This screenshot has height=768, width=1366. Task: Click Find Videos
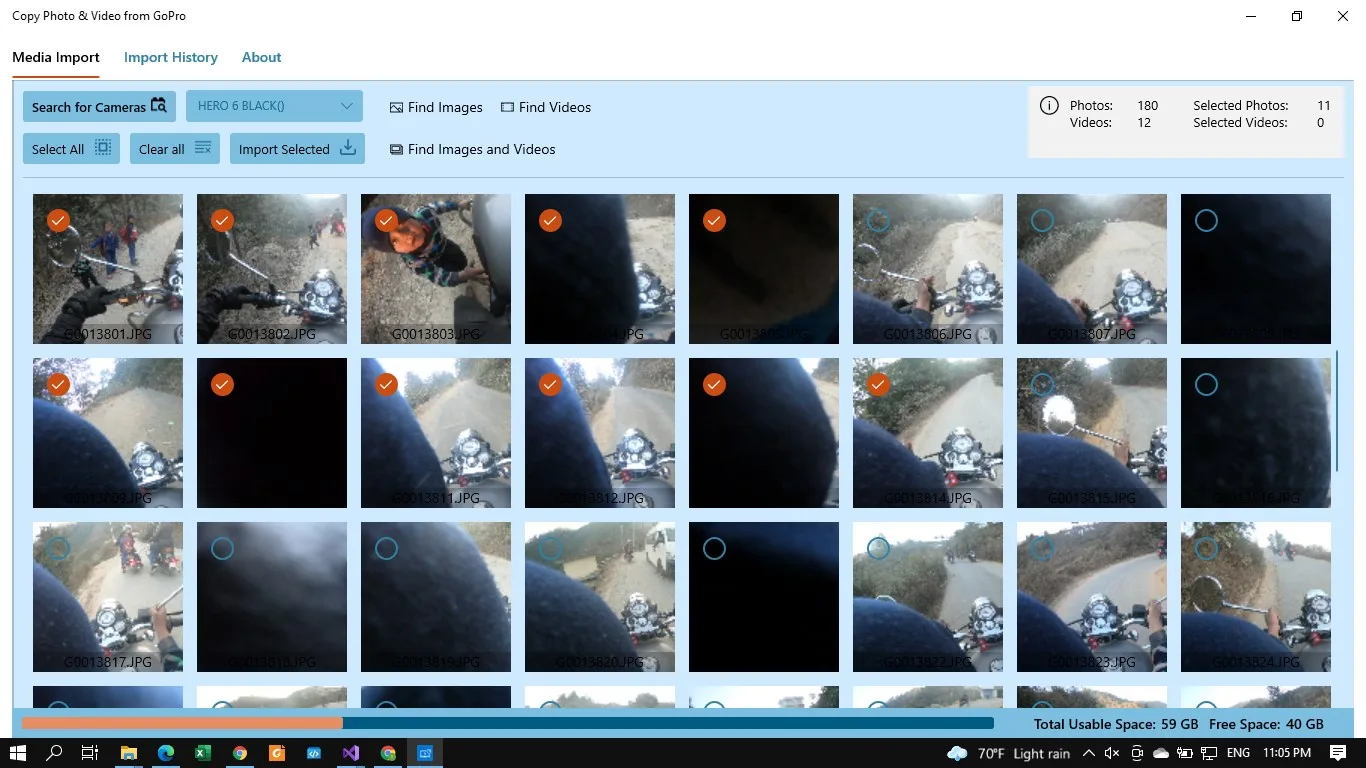(x=546, y=107)
